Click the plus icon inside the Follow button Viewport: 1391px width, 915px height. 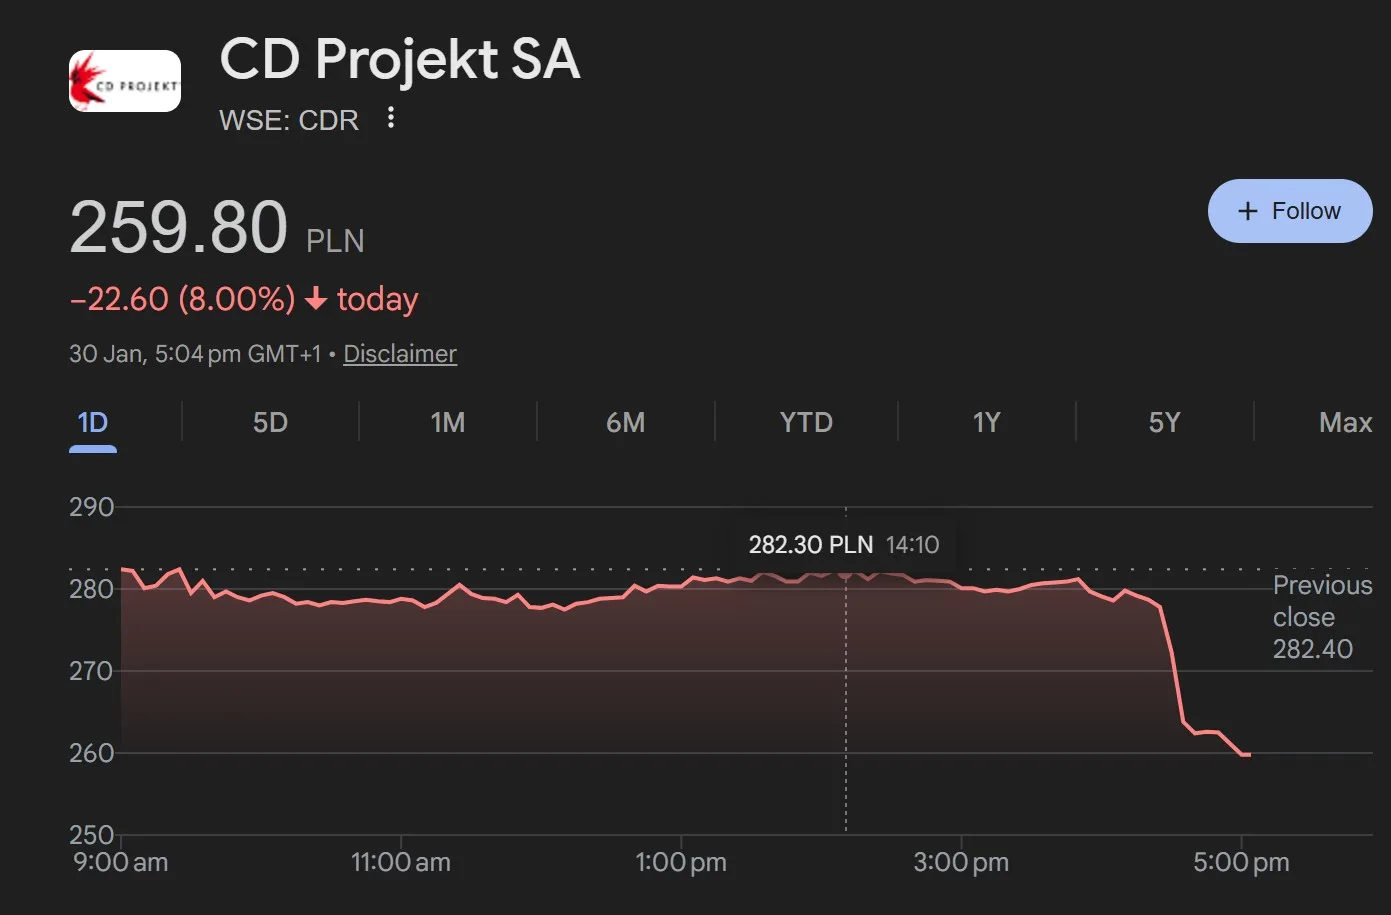coord(1247,211)
